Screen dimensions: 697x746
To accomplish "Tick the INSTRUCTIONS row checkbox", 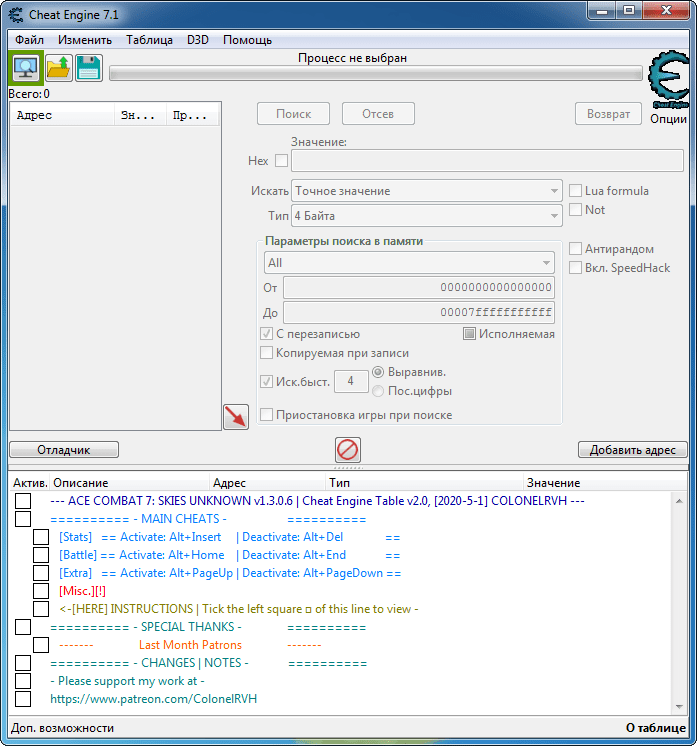I will coord(41,609).
